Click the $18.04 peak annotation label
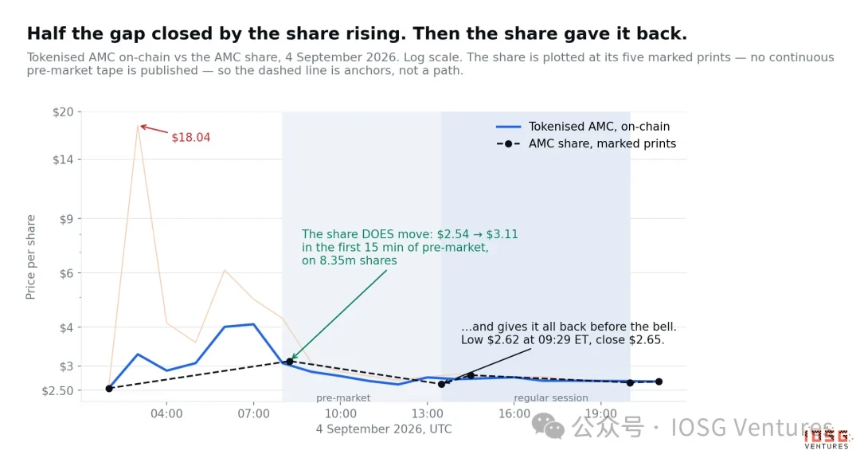Viewport: 860px width, 462px height. [191, 137]
